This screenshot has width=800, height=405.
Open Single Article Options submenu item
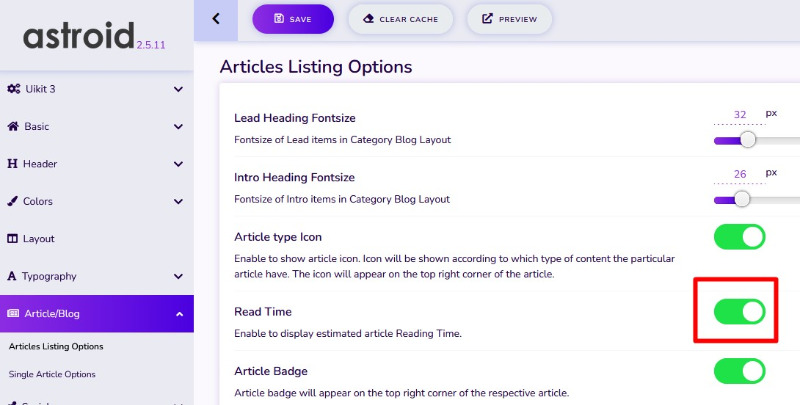click(52, 374)
